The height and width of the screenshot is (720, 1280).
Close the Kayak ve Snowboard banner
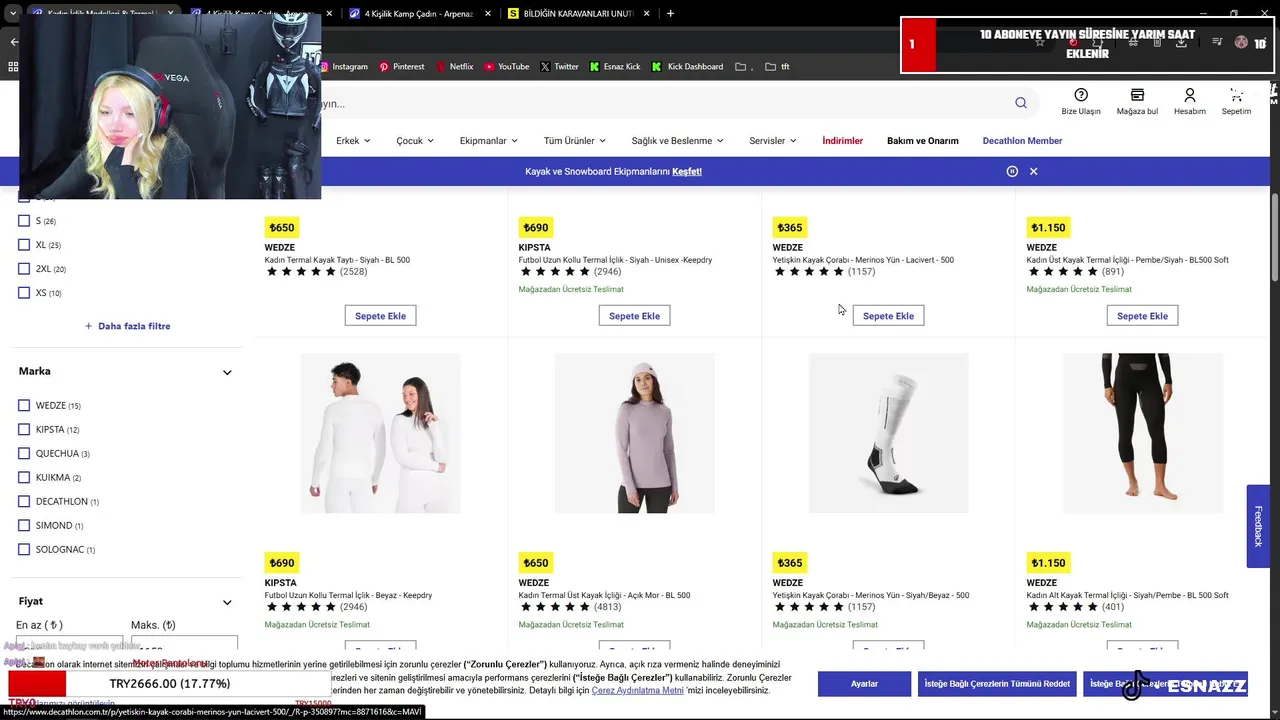(x=1034, y=171)
